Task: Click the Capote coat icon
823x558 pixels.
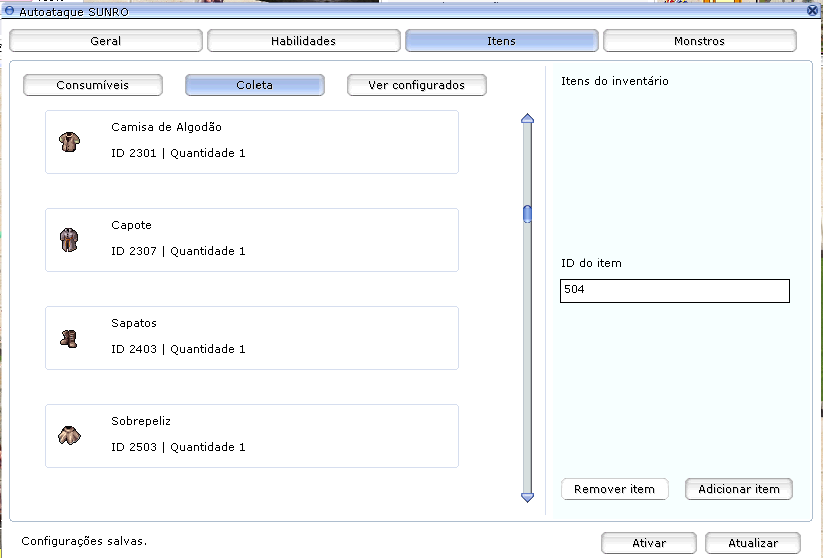Action: tap(69, 240)
